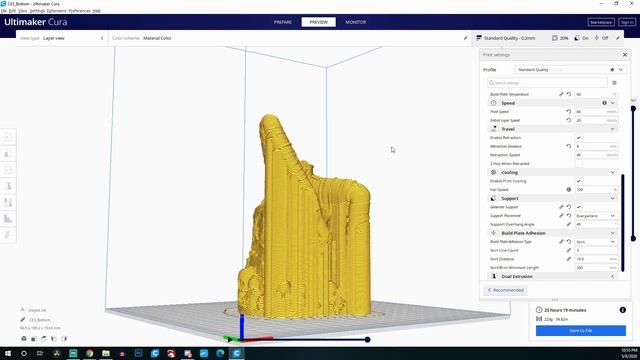Select the Support Blocker tool
640x360 pixels.
coord(8,219)
